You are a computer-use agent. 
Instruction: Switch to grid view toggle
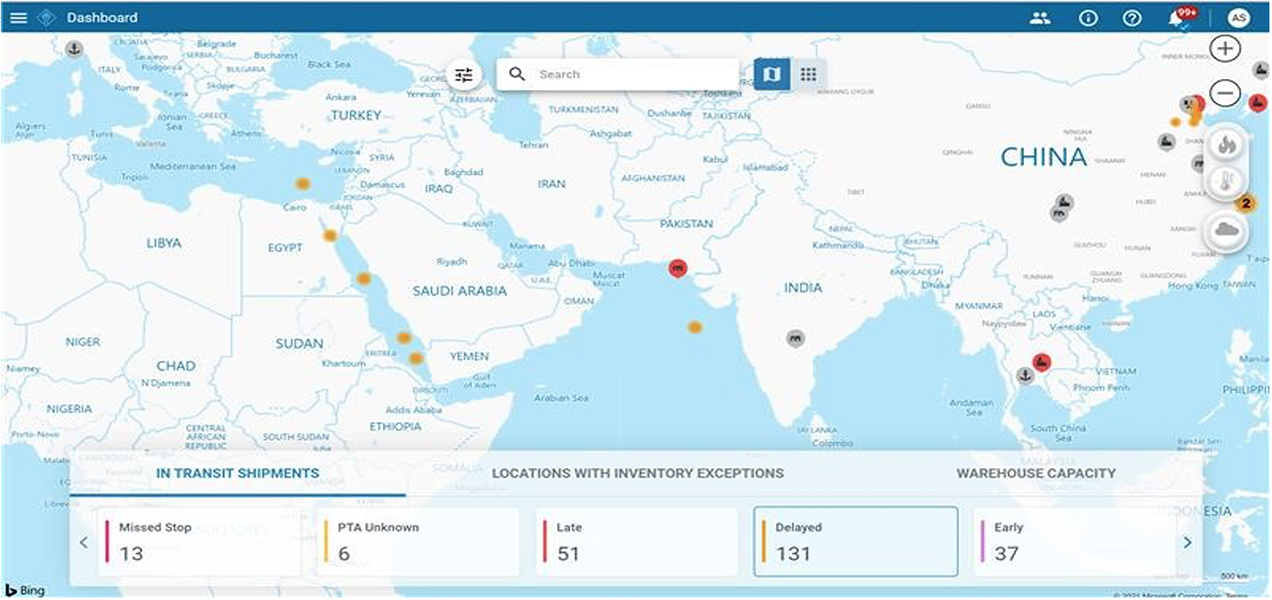coord(809,75)
